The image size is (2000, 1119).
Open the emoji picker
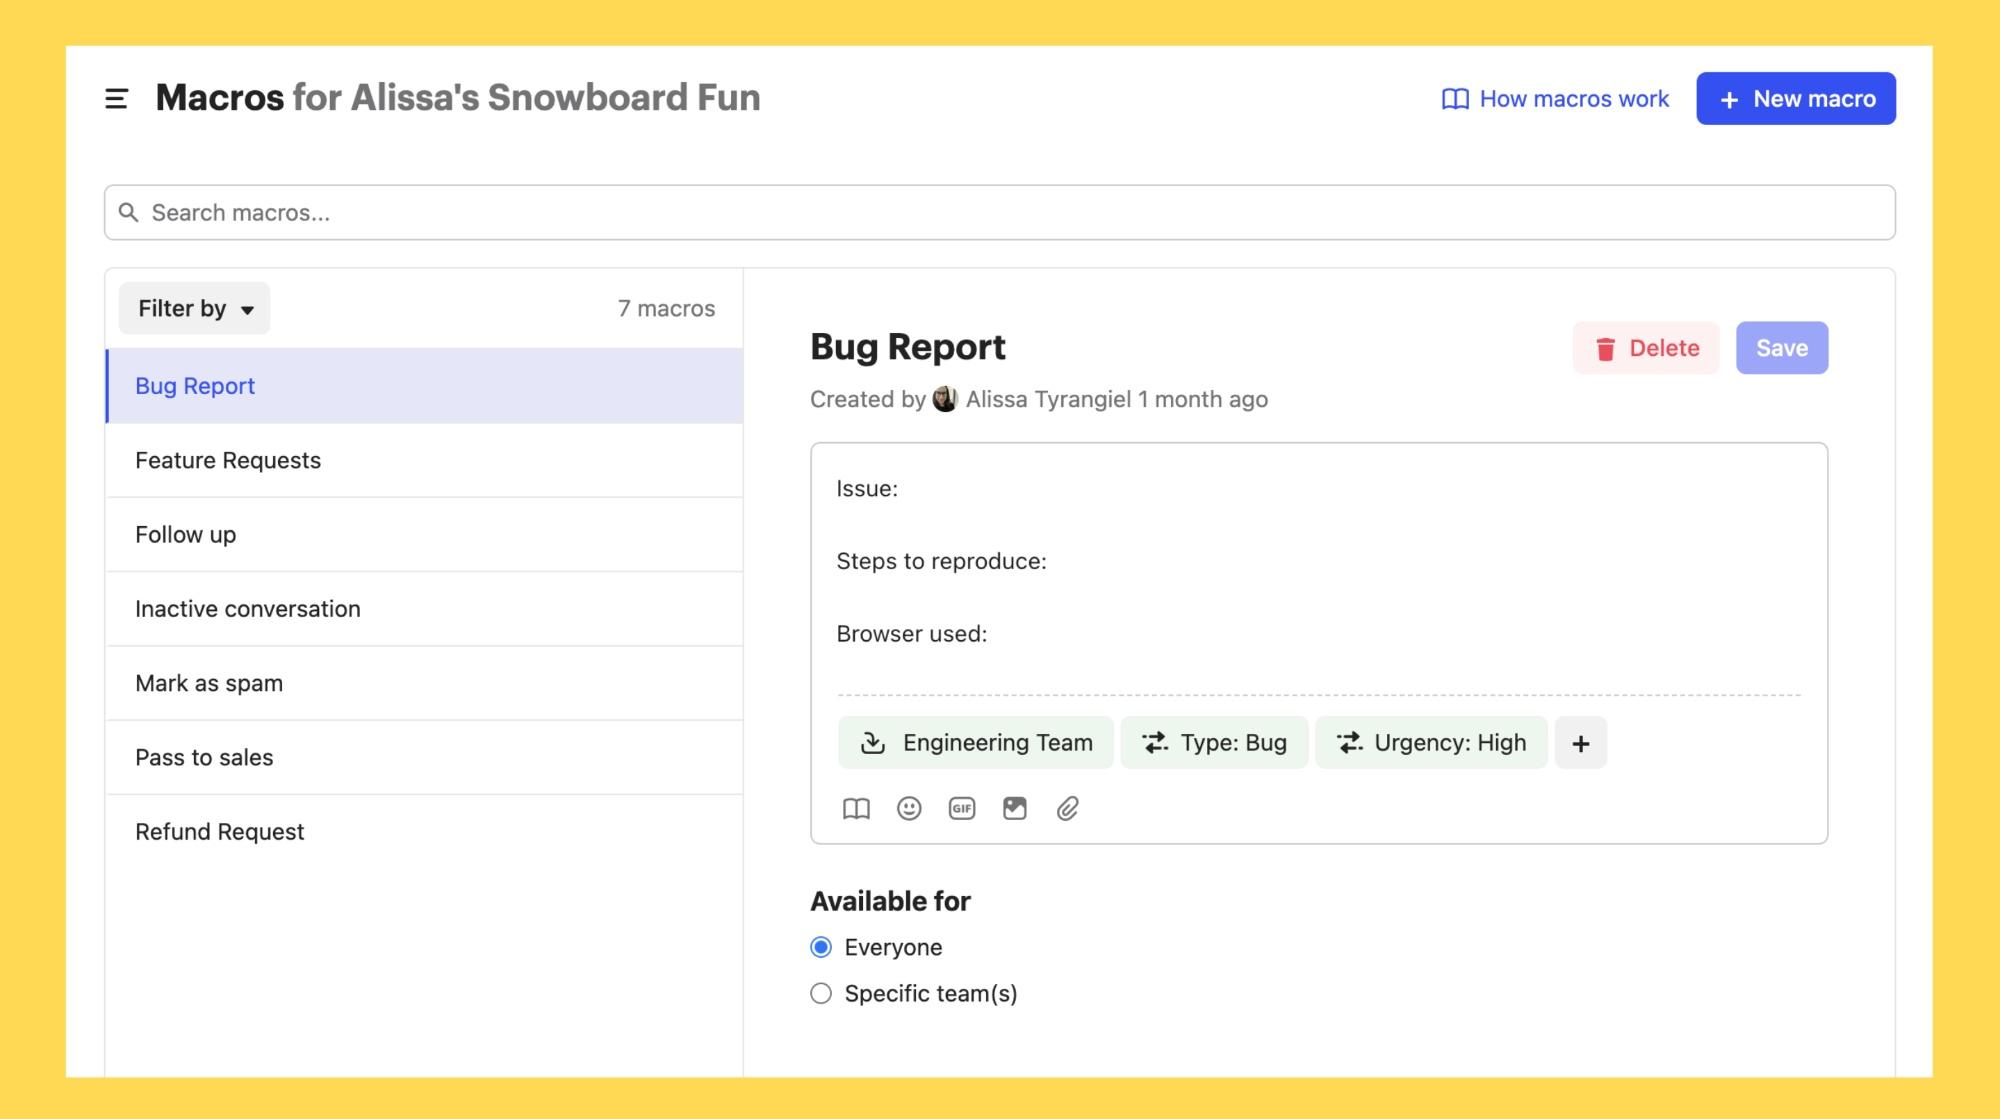point(909,808)
